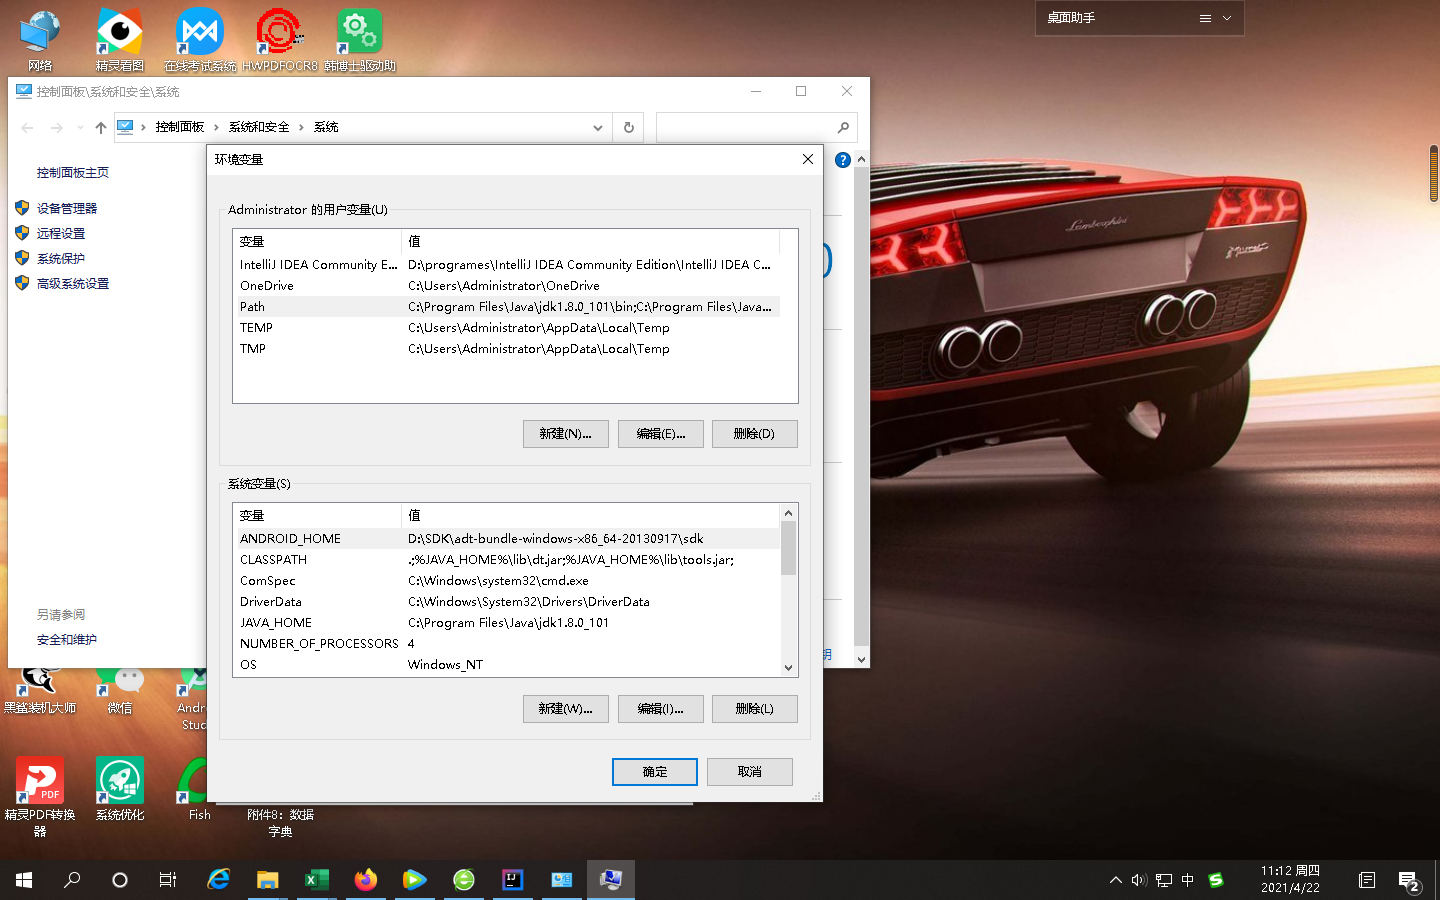Switch to IntelliJ IDEA on the taskbar
Screen dimensions: 1440x900
[512, 880]
